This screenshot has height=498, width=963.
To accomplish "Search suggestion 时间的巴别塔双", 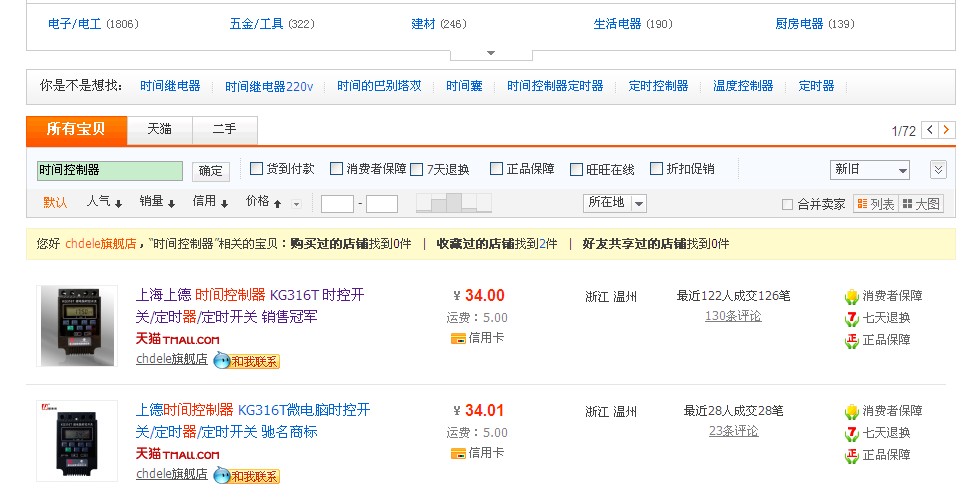I will pyautogui.click(x=379, y=86).
